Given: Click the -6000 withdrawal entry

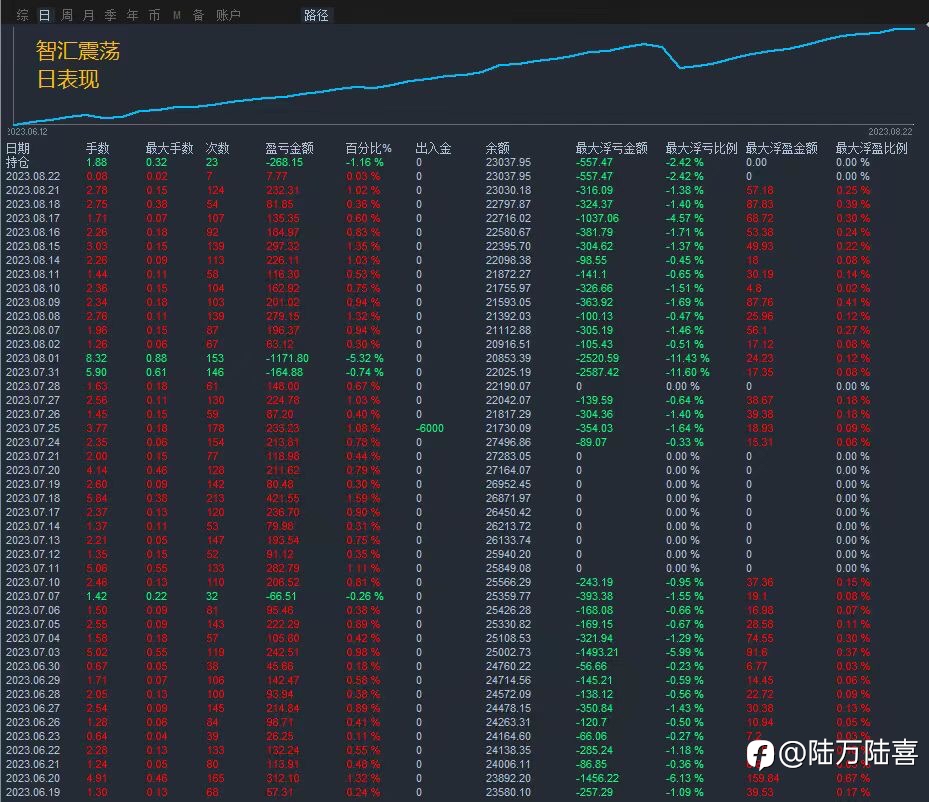Looking at the screenshot, I should click(430, 428).
